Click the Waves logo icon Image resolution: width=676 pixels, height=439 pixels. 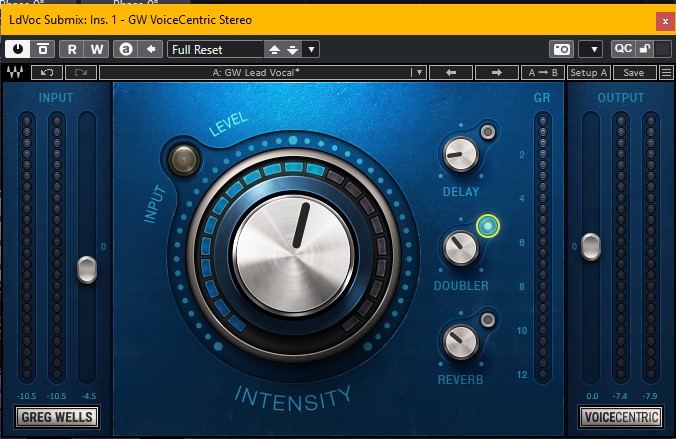tap(15, 72)
